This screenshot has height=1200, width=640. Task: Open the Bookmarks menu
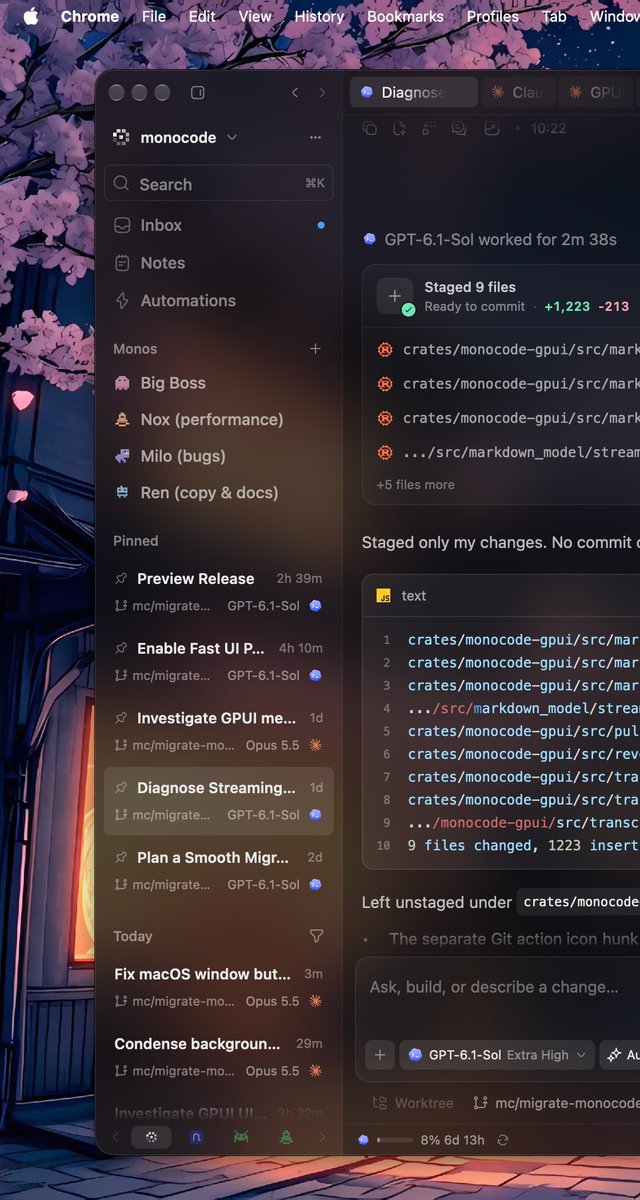[x=405, y=16]
